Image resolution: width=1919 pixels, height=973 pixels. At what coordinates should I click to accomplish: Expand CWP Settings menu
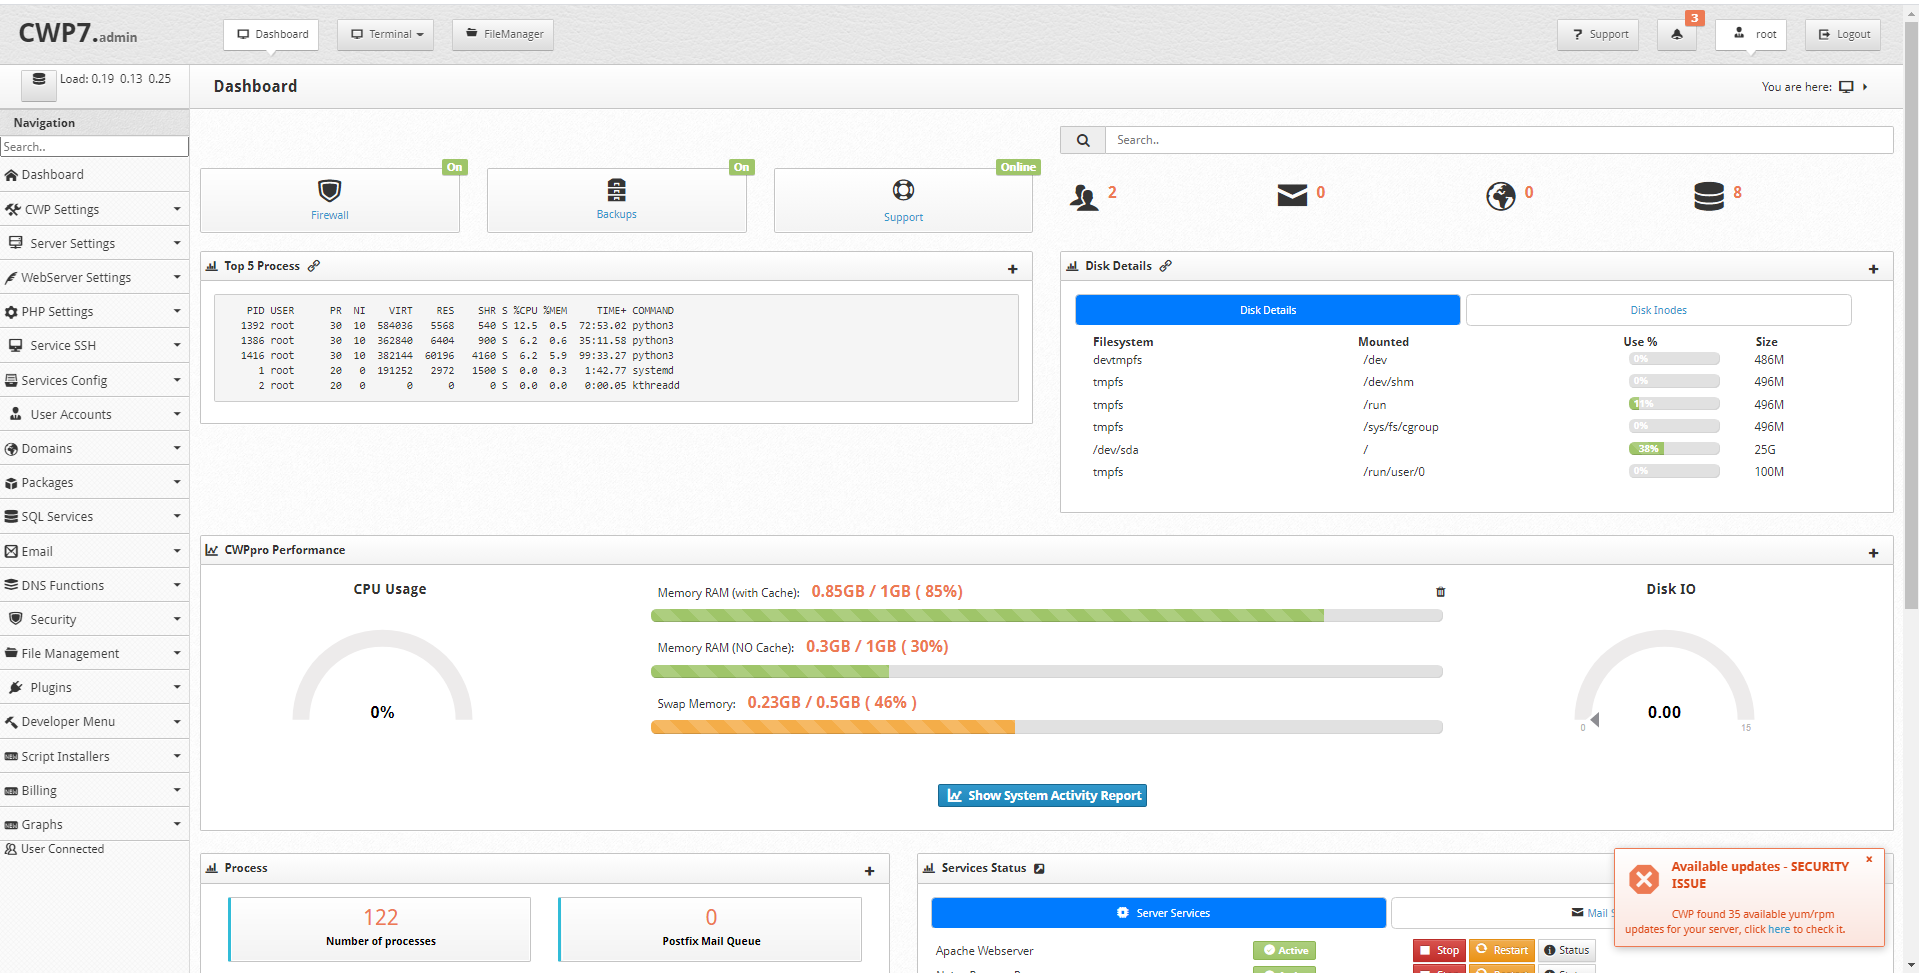pyautogui.click(x=94, y=209)
